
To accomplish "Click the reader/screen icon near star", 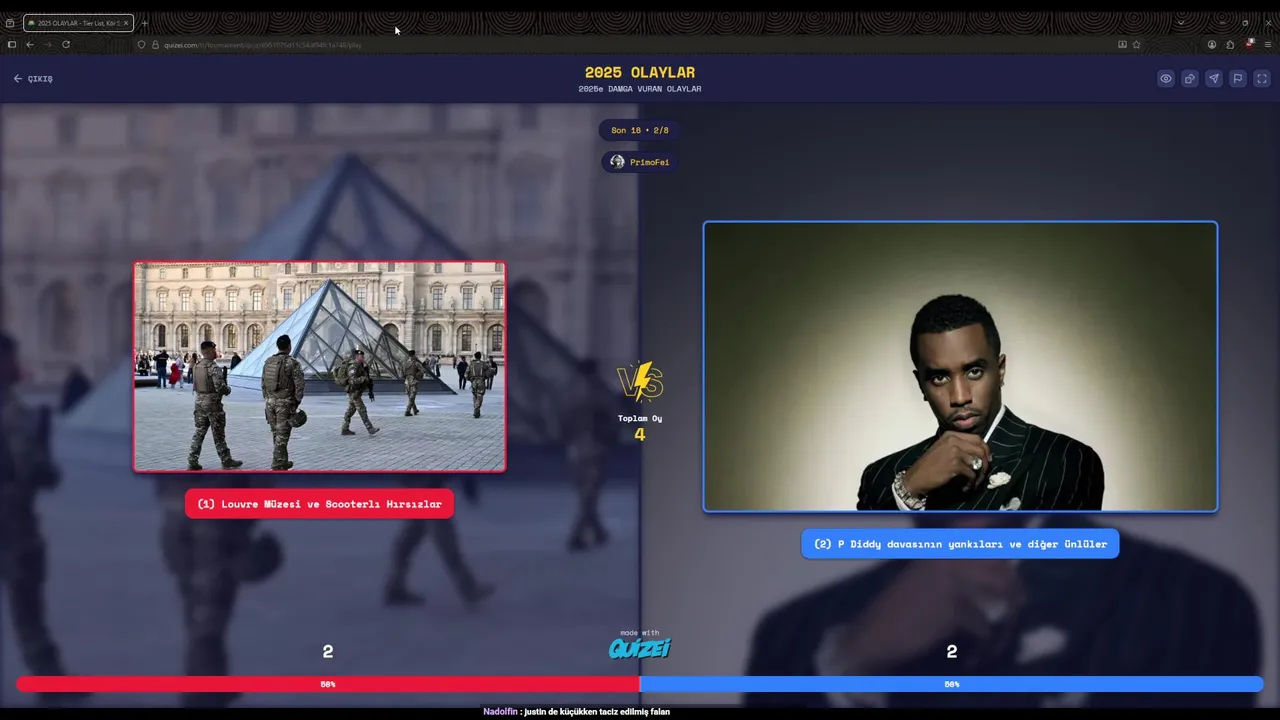I will (x=1122, y=44).
